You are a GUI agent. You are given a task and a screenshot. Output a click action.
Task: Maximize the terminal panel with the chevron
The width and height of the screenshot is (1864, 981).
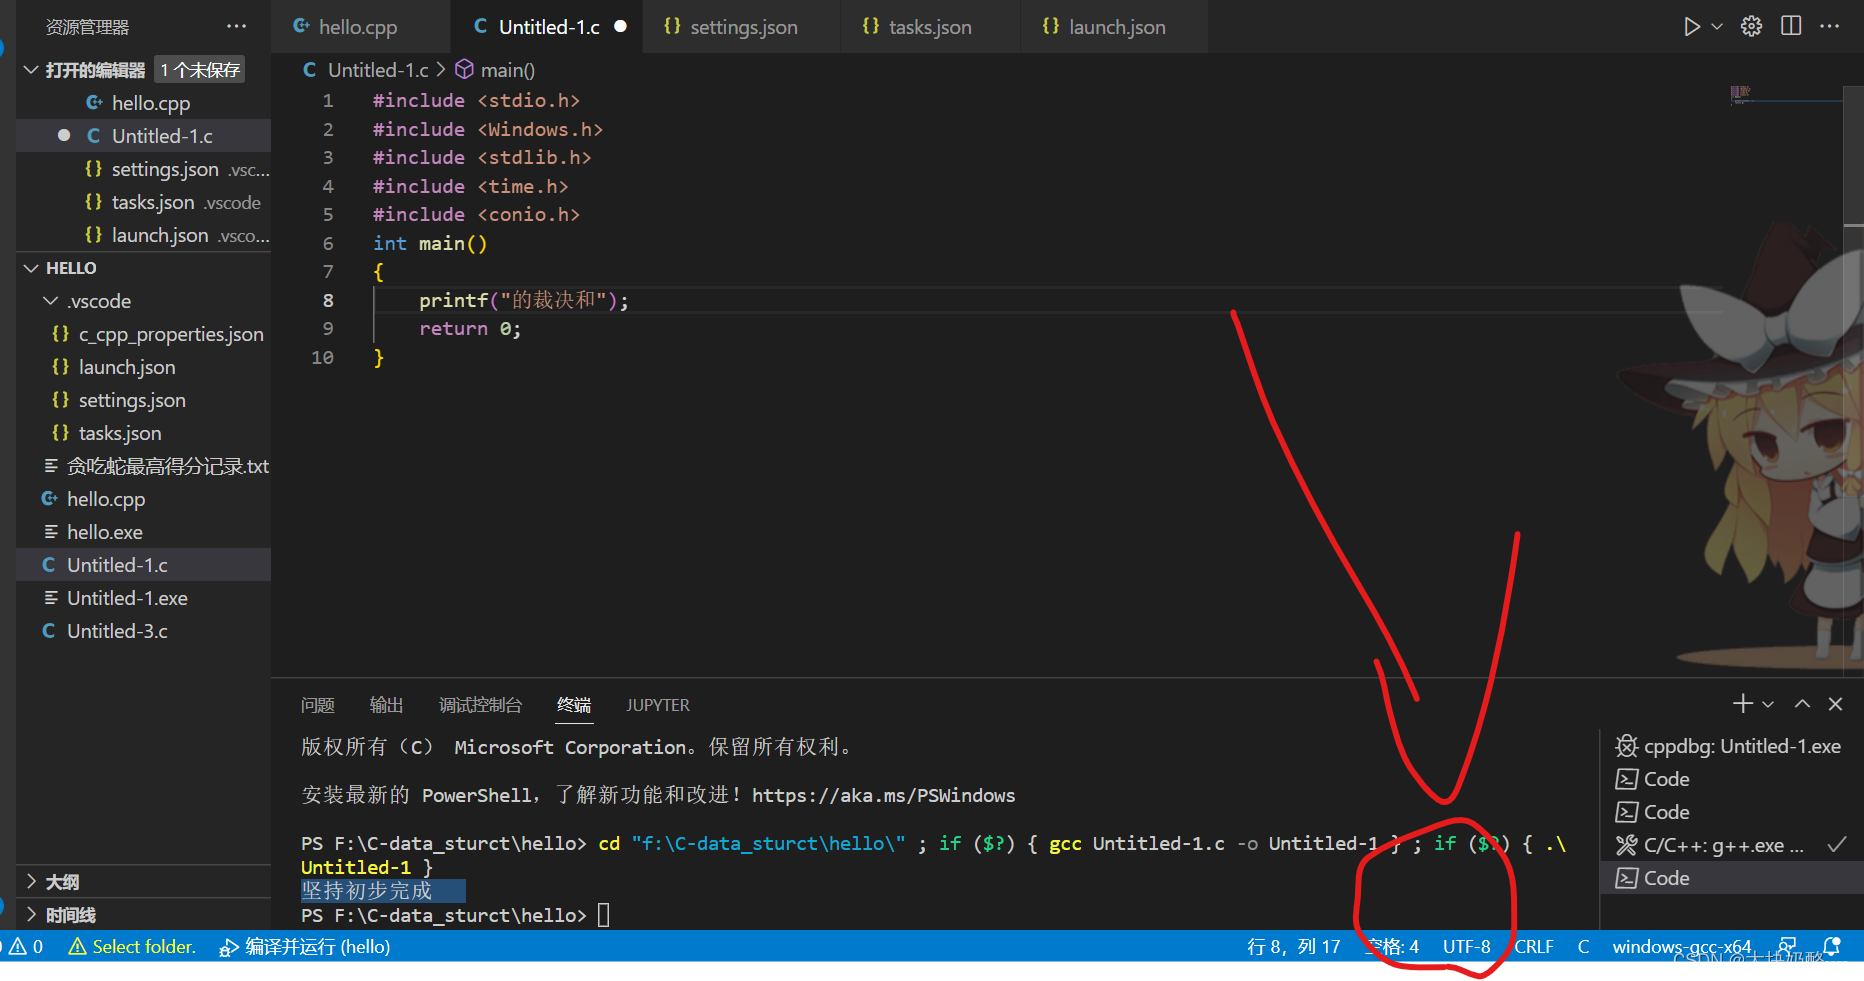tap(1801, 703)
